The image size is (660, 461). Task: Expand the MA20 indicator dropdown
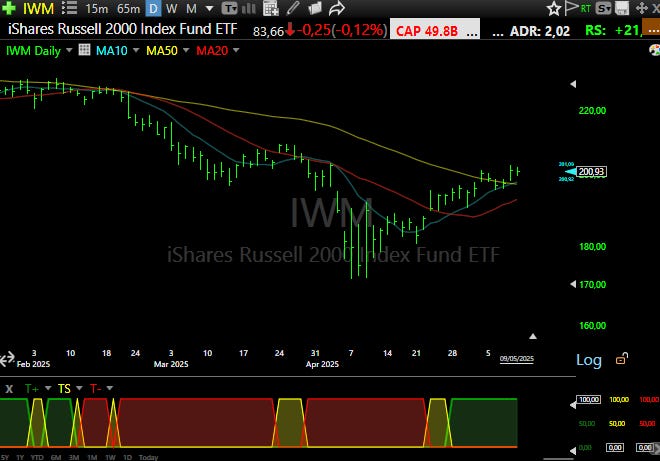point(236,50)
